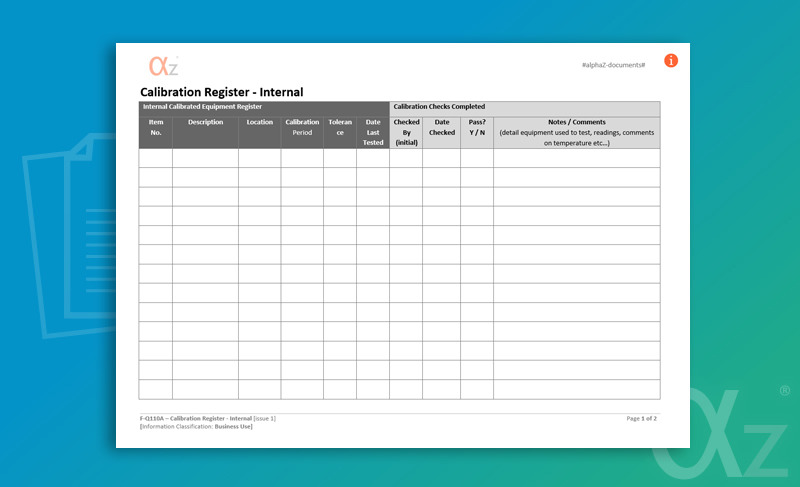Click the F-Q110A footer document reference

coord(207,418)
